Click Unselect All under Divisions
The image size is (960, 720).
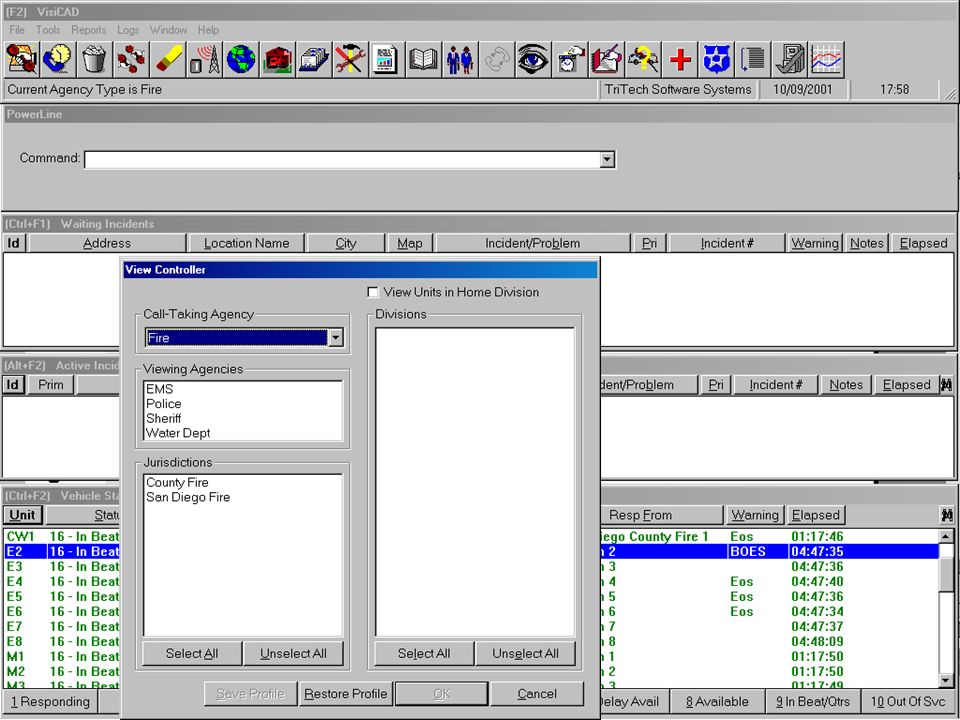pyautogui.click(x=525, y=653)
